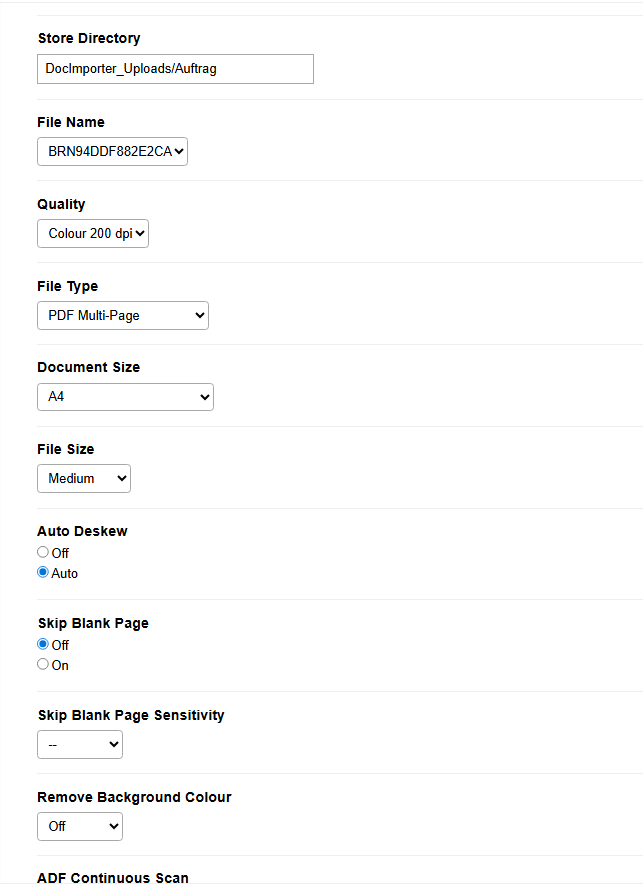The image size is (643, 892).
Task: Open the File Size Medium dropdown
Action: [84, 478]
